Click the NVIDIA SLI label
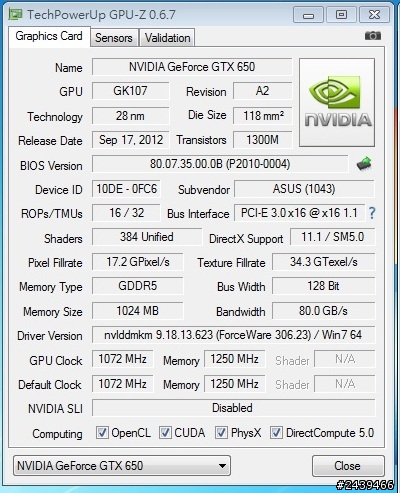The image size is (400, 493). click(x=55, y=409)
